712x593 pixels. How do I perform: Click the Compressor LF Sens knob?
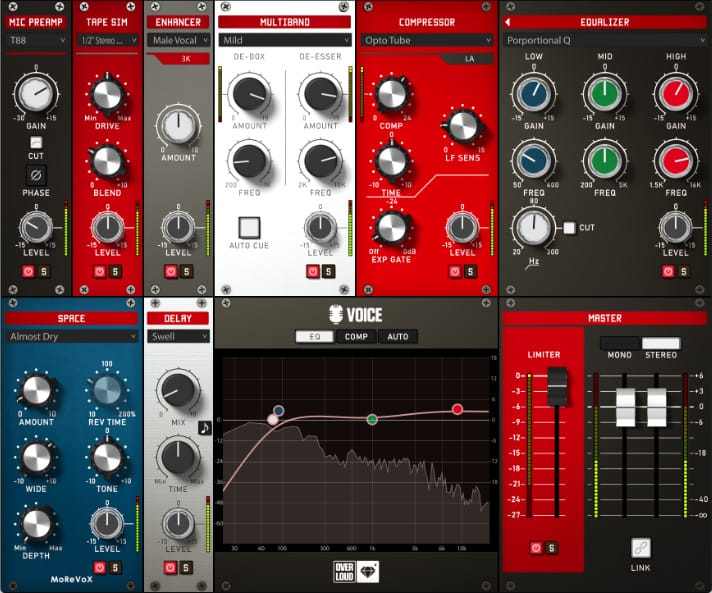[x=462, y=126]
